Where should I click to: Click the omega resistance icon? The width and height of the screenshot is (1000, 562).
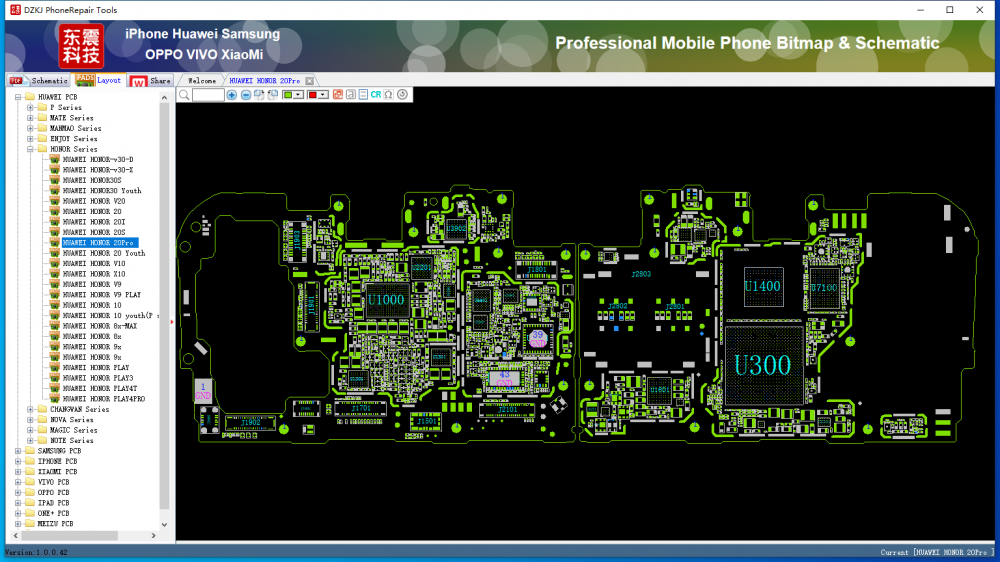tap(388, 95)
